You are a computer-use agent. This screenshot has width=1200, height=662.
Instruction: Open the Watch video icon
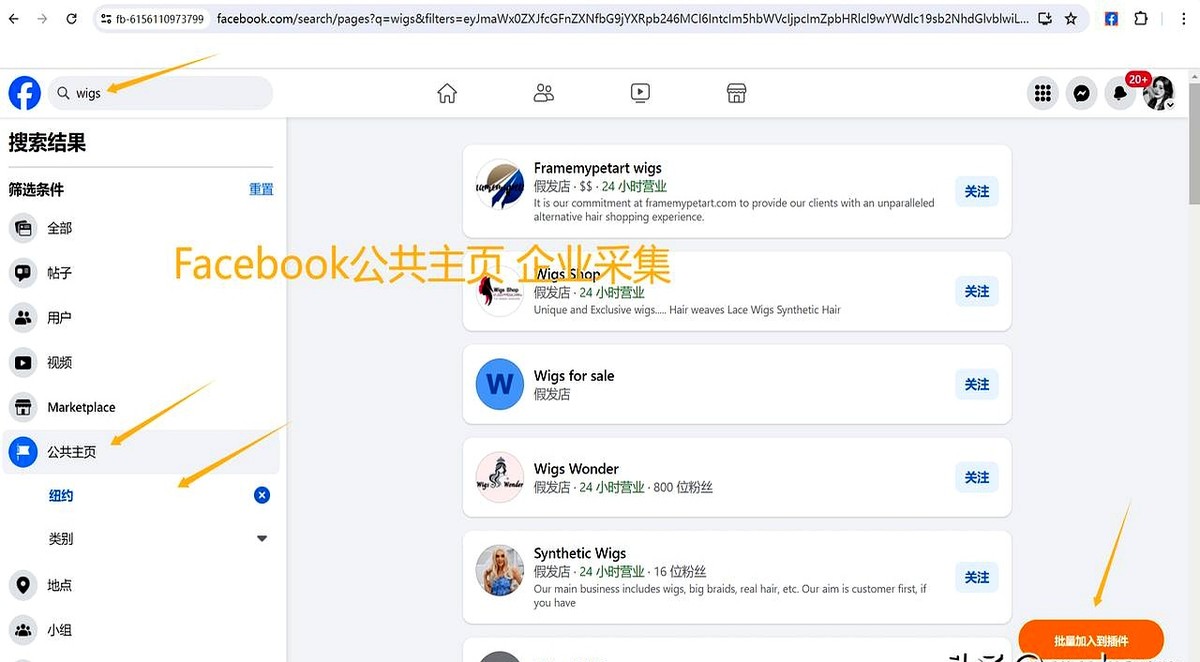click(640, 93)
